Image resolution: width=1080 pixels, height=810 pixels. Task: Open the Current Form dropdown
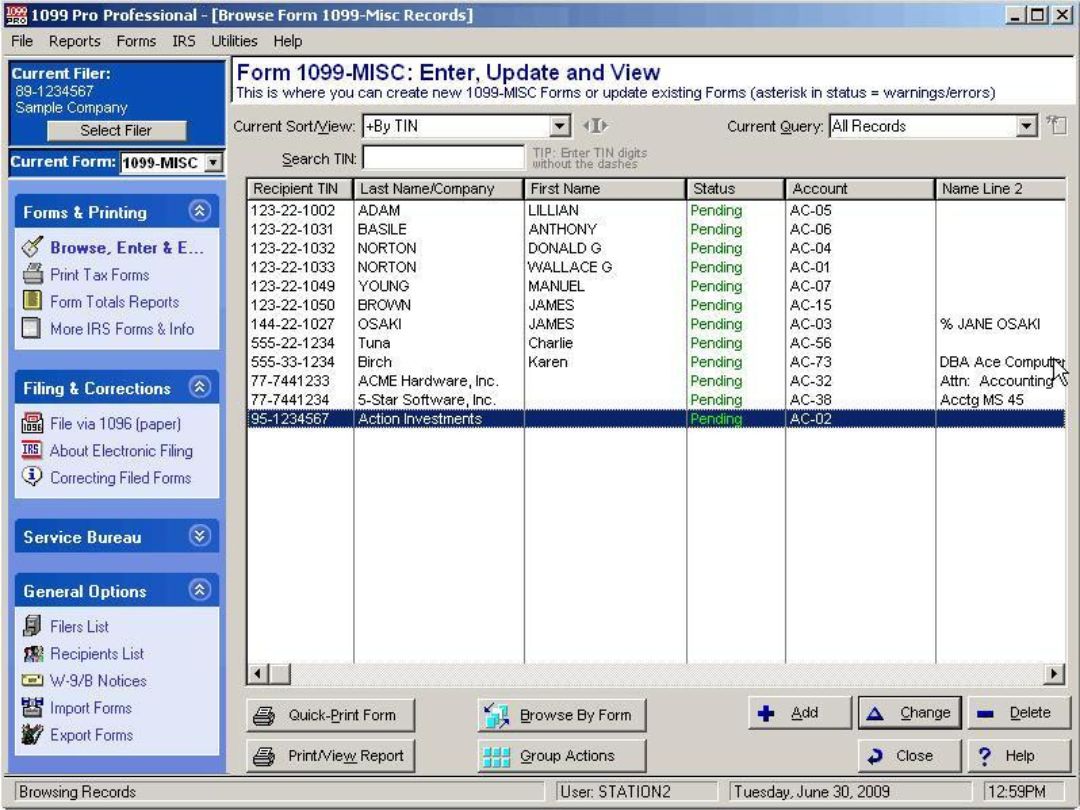pyautogui.click(x=214, y=163)
